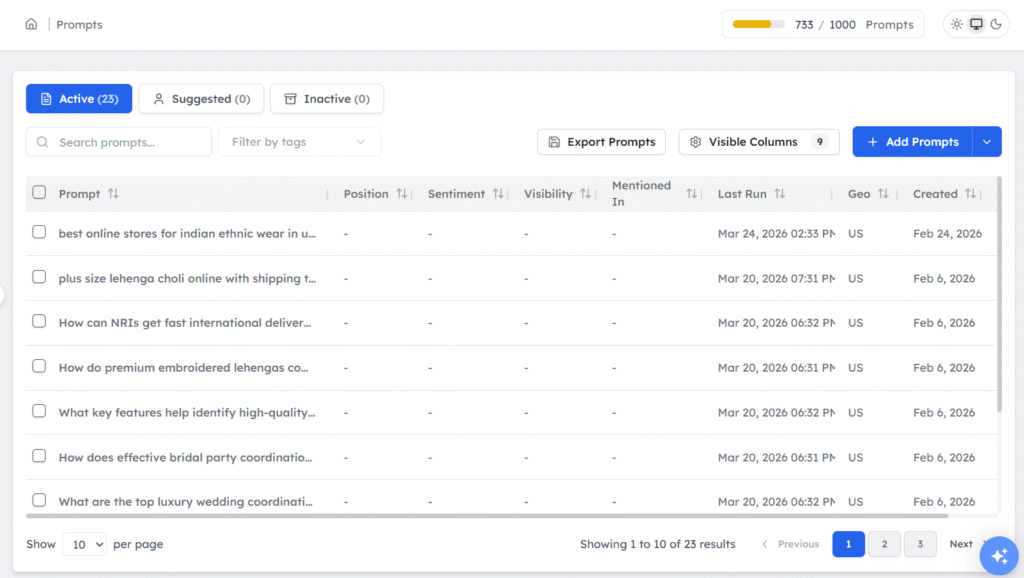Sort by Geo column arrows
The height and width of the screenshot is (578, 1024).
point(883,193)
